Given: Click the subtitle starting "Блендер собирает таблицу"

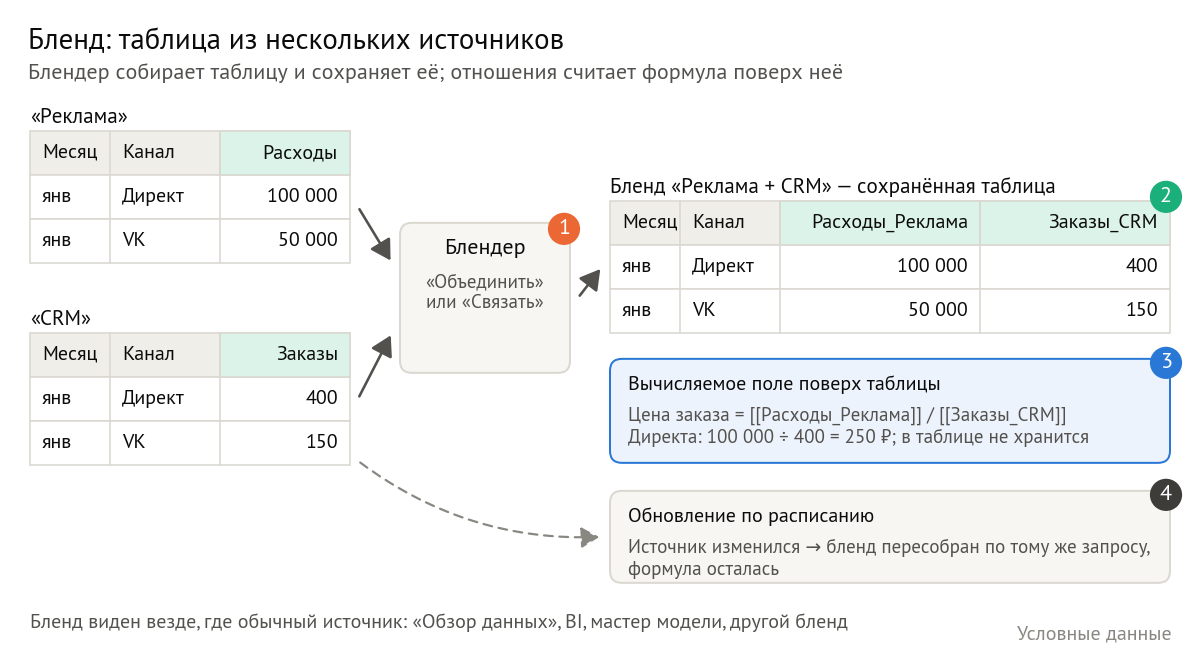Looking at the screenshot, I should pos(436,73).
